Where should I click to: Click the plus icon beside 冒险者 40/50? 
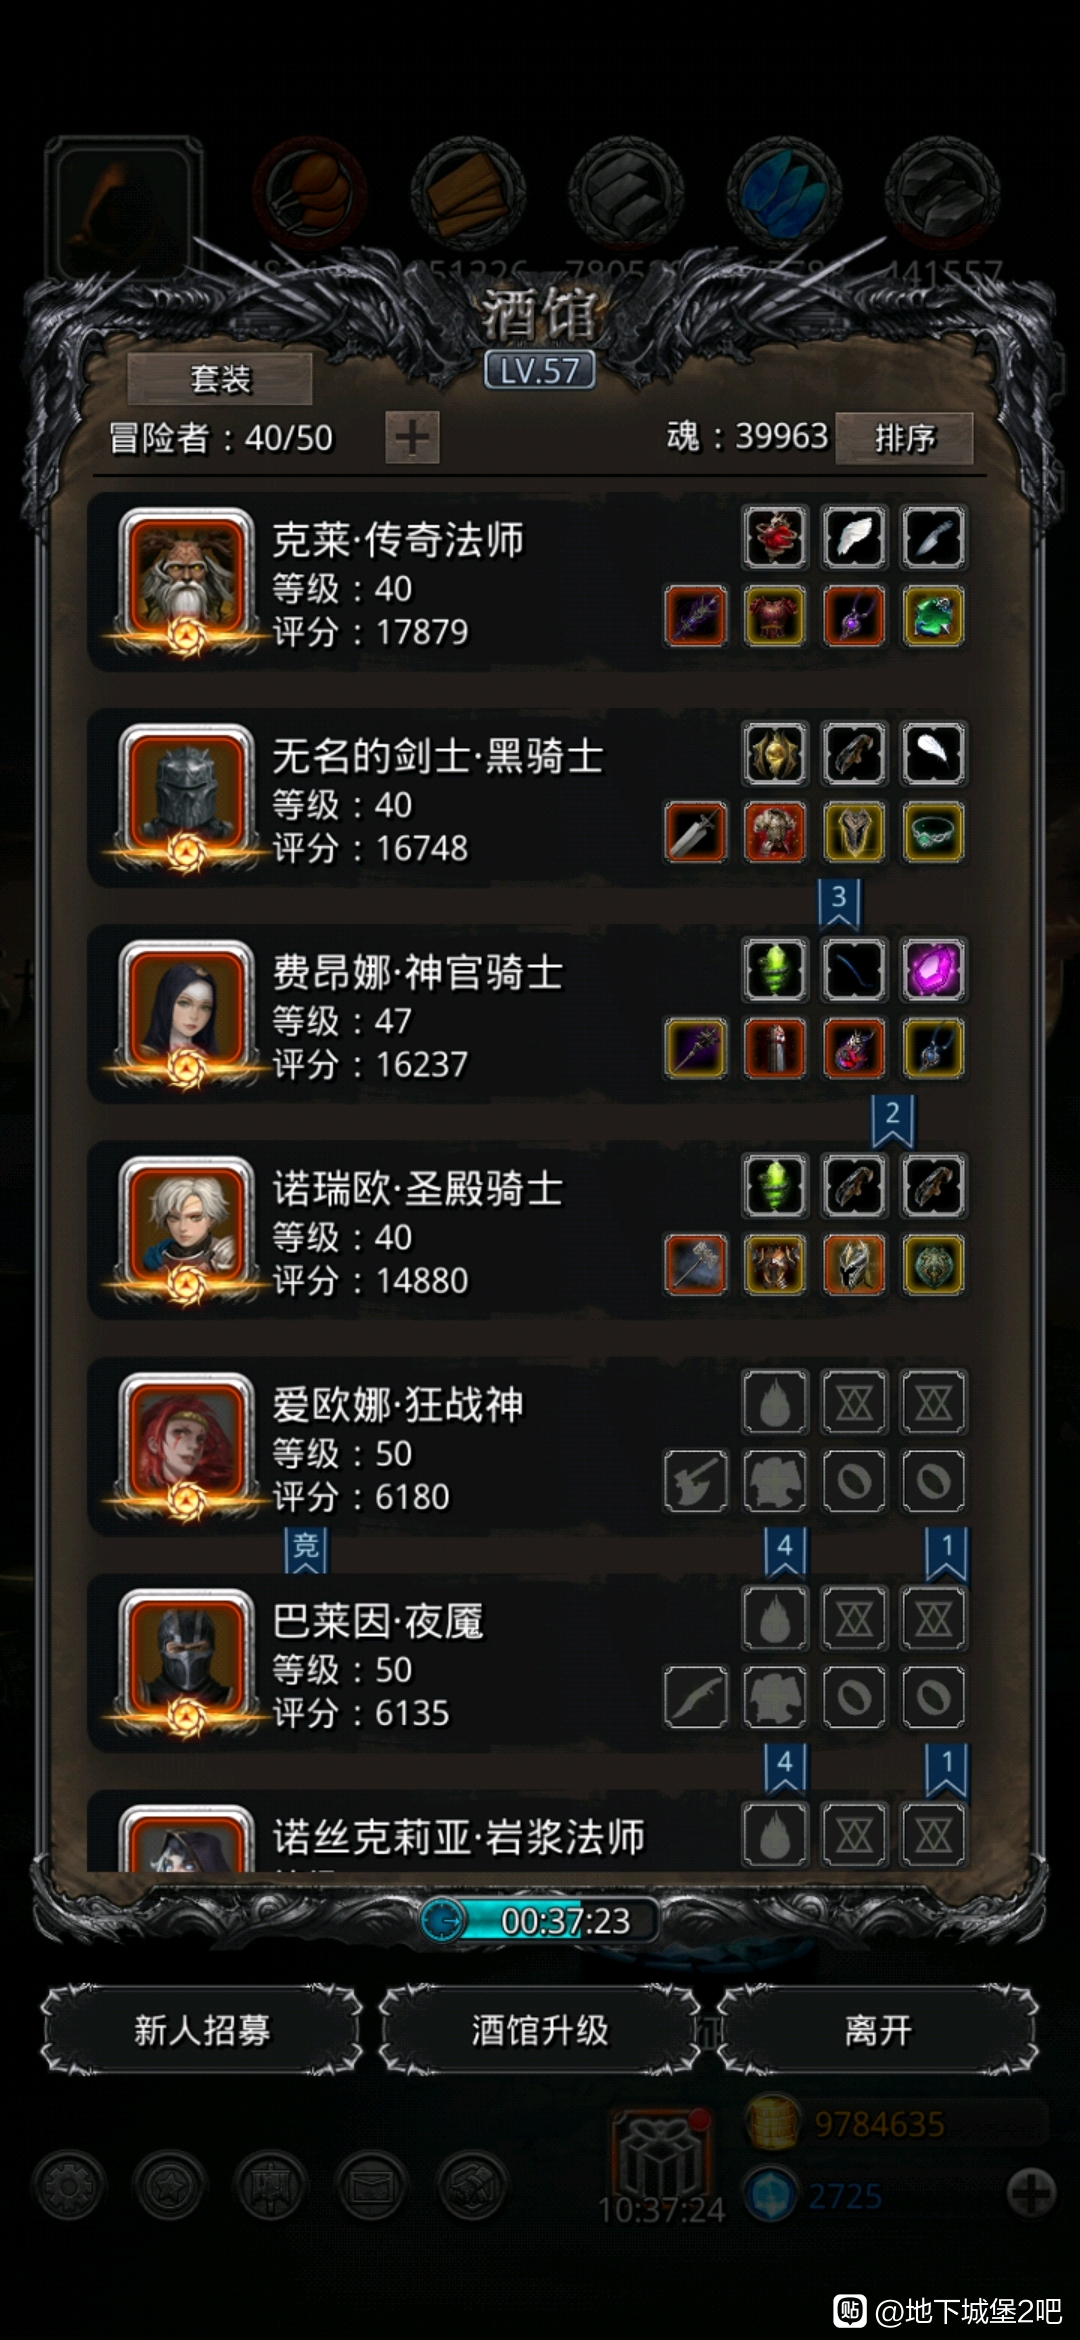coord(412,437)
